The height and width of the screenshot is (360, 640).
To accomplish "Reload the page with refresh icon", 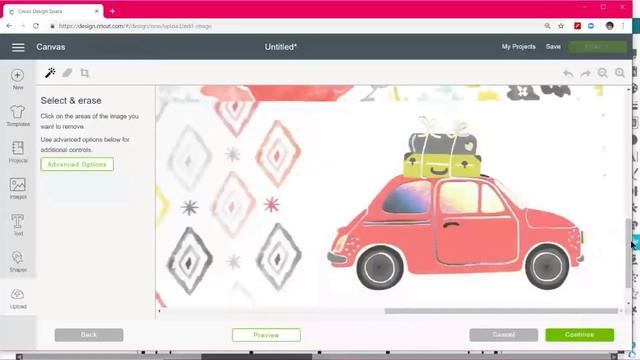I will [x=36, y=26].
